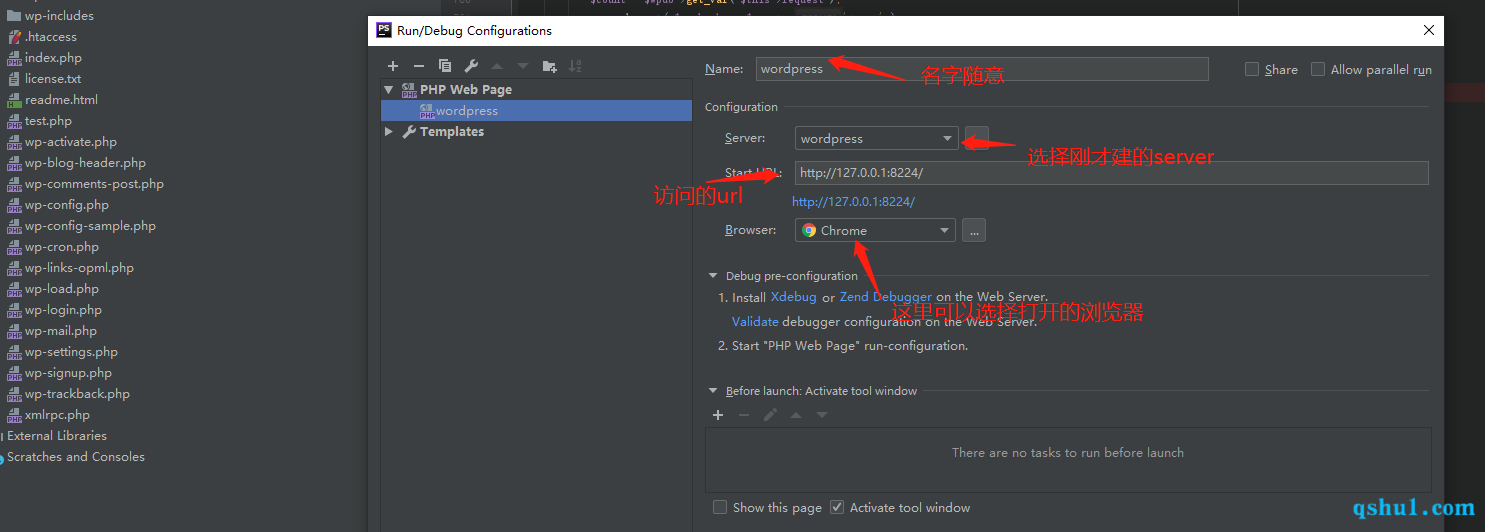Select wp-trackback.php in the project tree
Screen dimensions: 1485x532
click(77, 394)
